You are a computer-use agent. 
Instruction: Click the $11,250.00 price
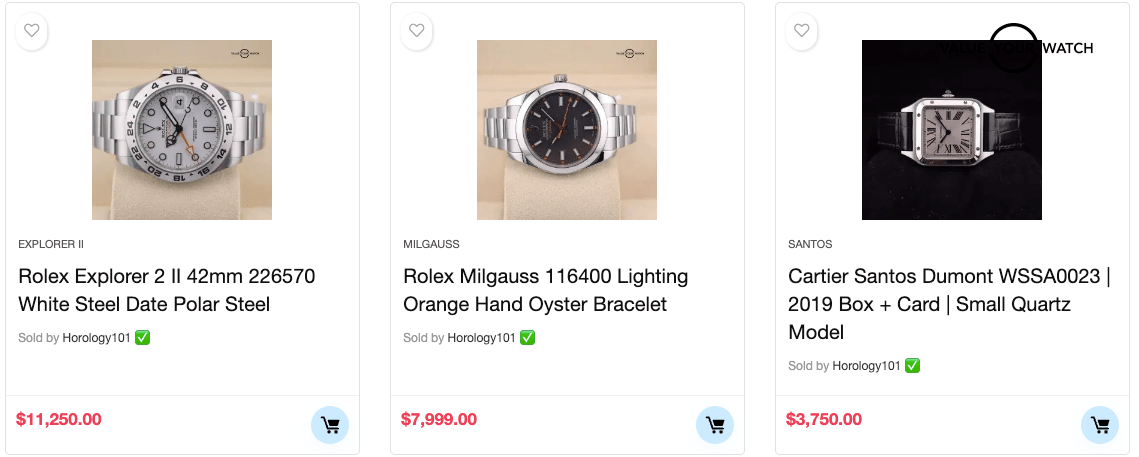tap(59, 419)
